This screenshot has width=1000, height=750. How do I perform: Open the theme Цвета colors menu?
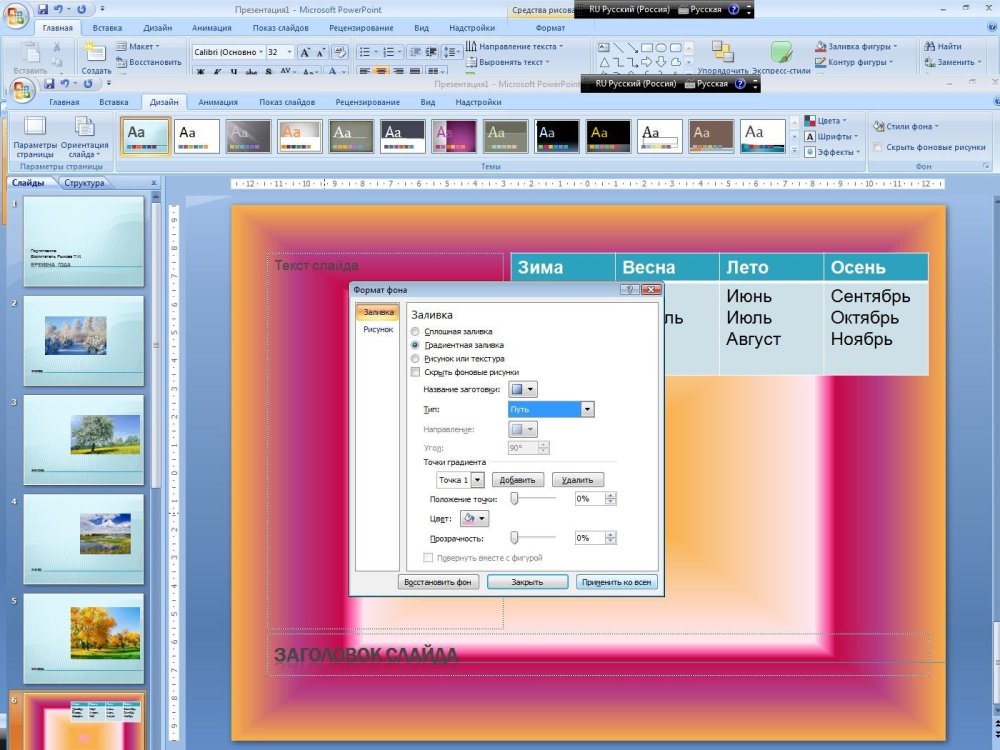[x=828, y=121]
